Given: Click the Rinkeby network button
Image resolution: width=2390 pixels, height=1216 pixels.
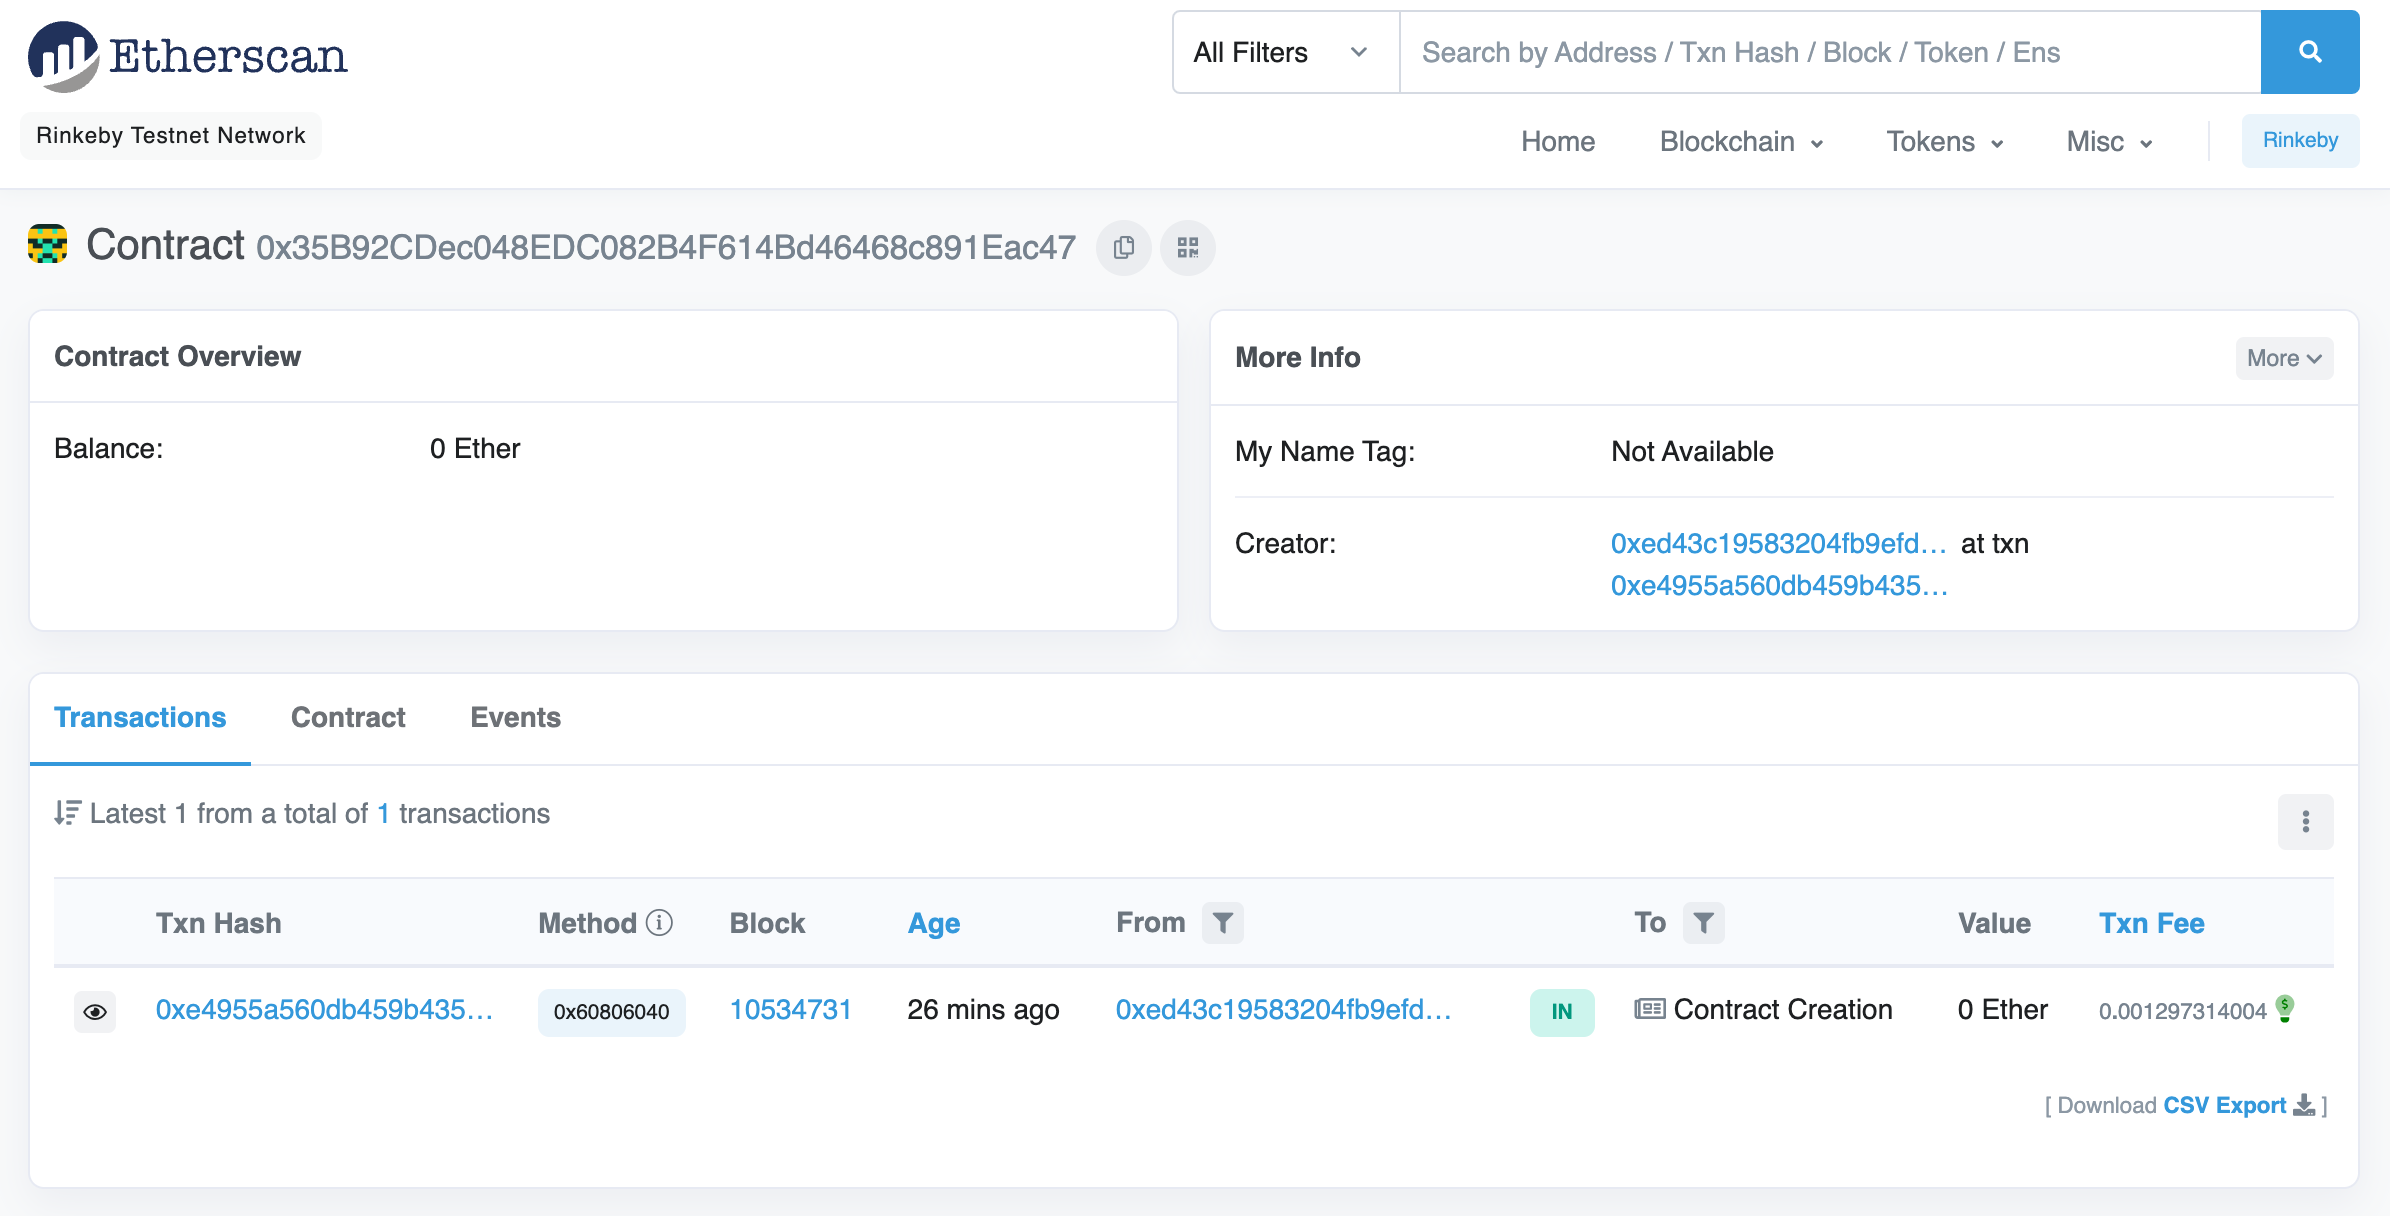Looking at the screenshot, I should (x=2302, y=141).
